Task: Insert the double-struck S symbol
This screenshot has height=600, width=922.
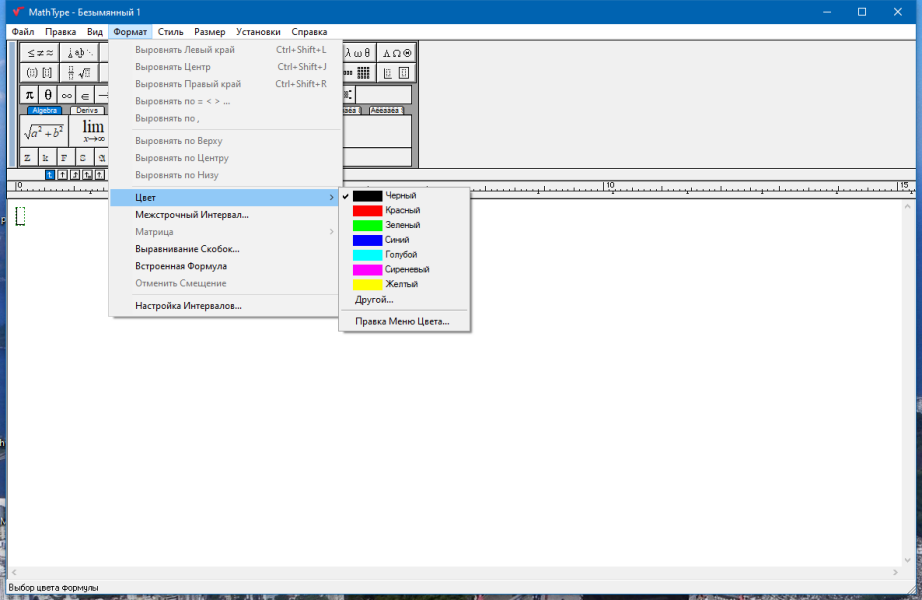Action: [x=83, y=157]
